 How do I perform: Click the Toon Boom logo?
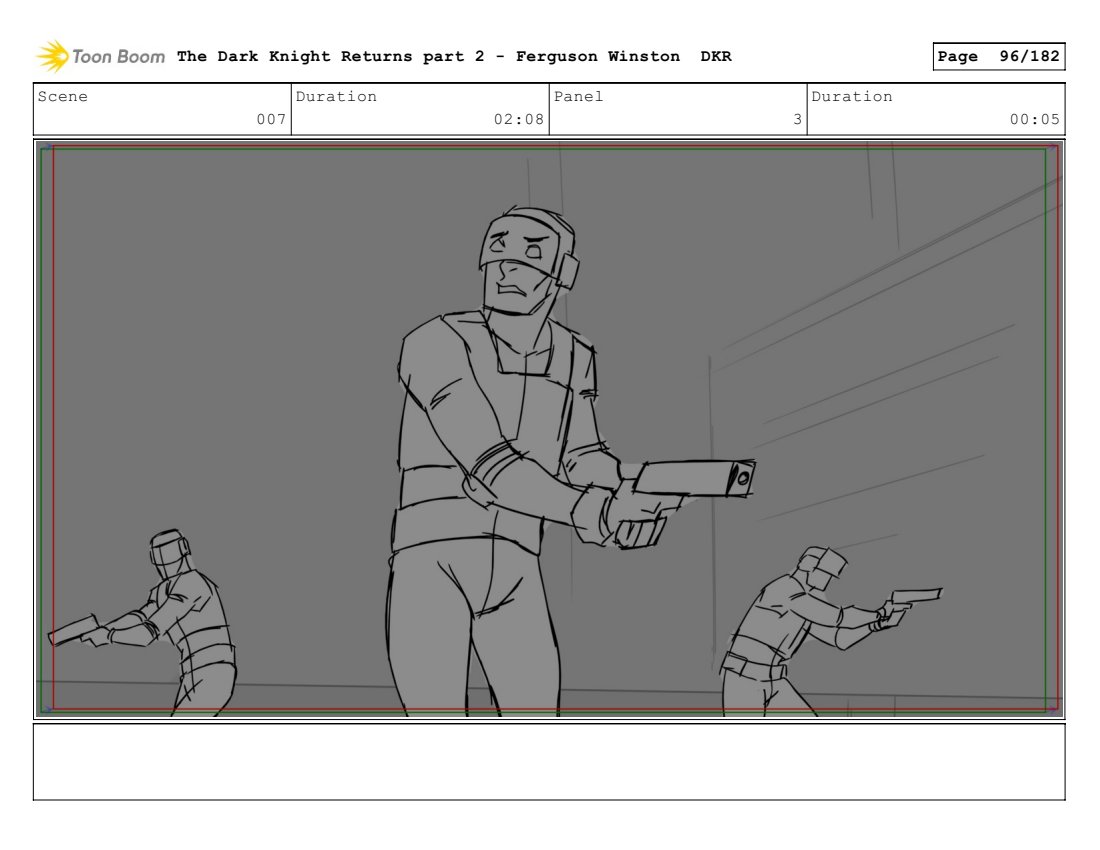100,56
